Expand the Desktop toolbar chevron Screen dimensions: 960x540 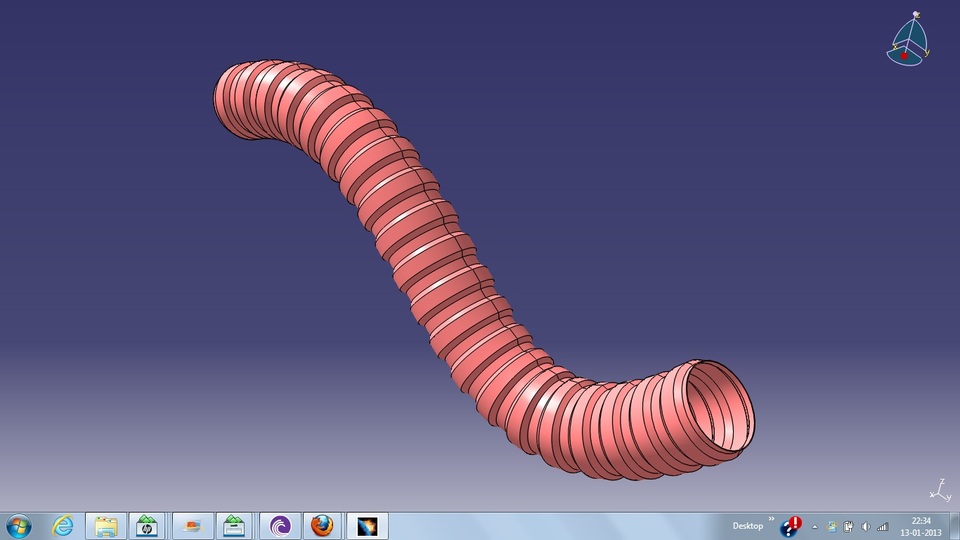tap(771, 519)
